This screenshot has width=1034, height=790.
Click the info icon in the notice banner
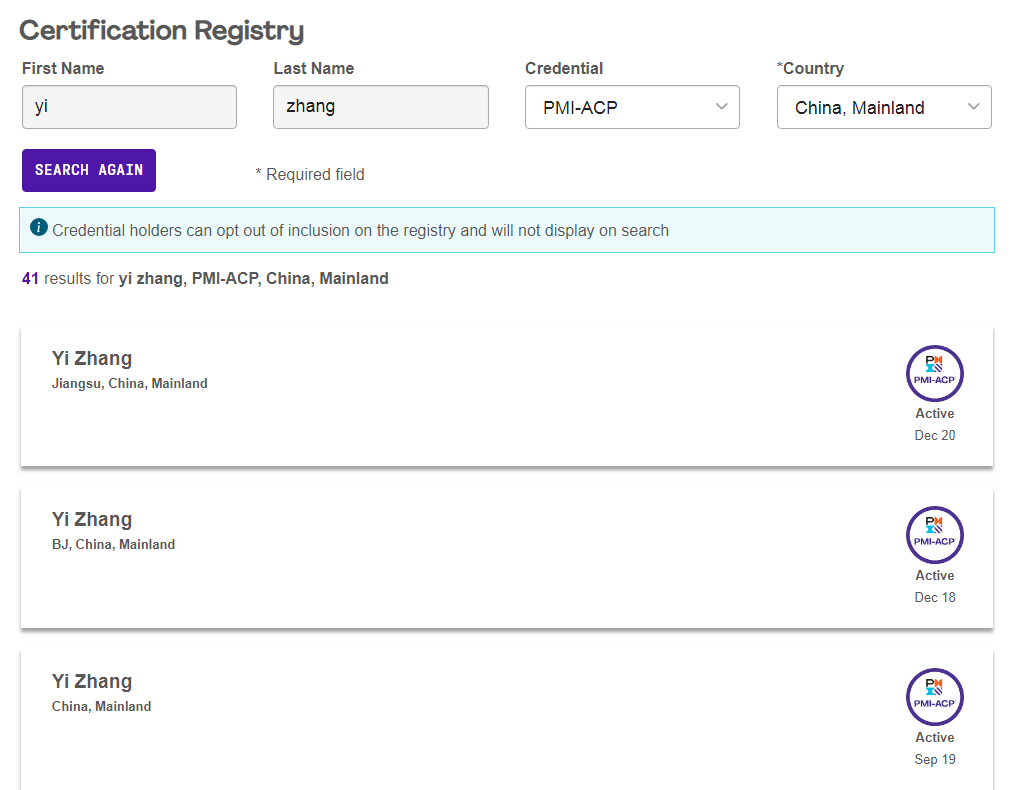pyautogui.click(x=39, y=228)
